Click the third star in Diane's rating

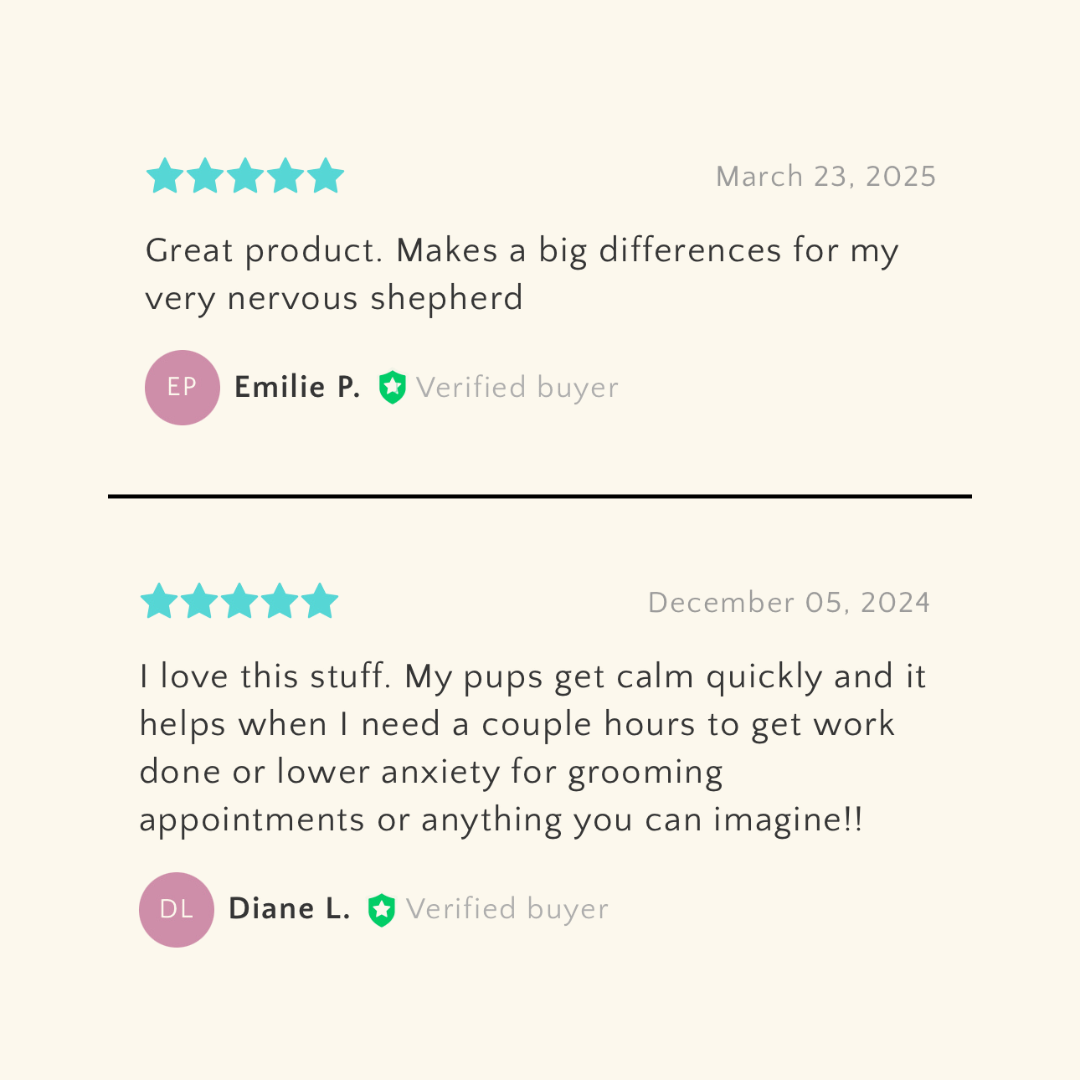click(239, 602)
